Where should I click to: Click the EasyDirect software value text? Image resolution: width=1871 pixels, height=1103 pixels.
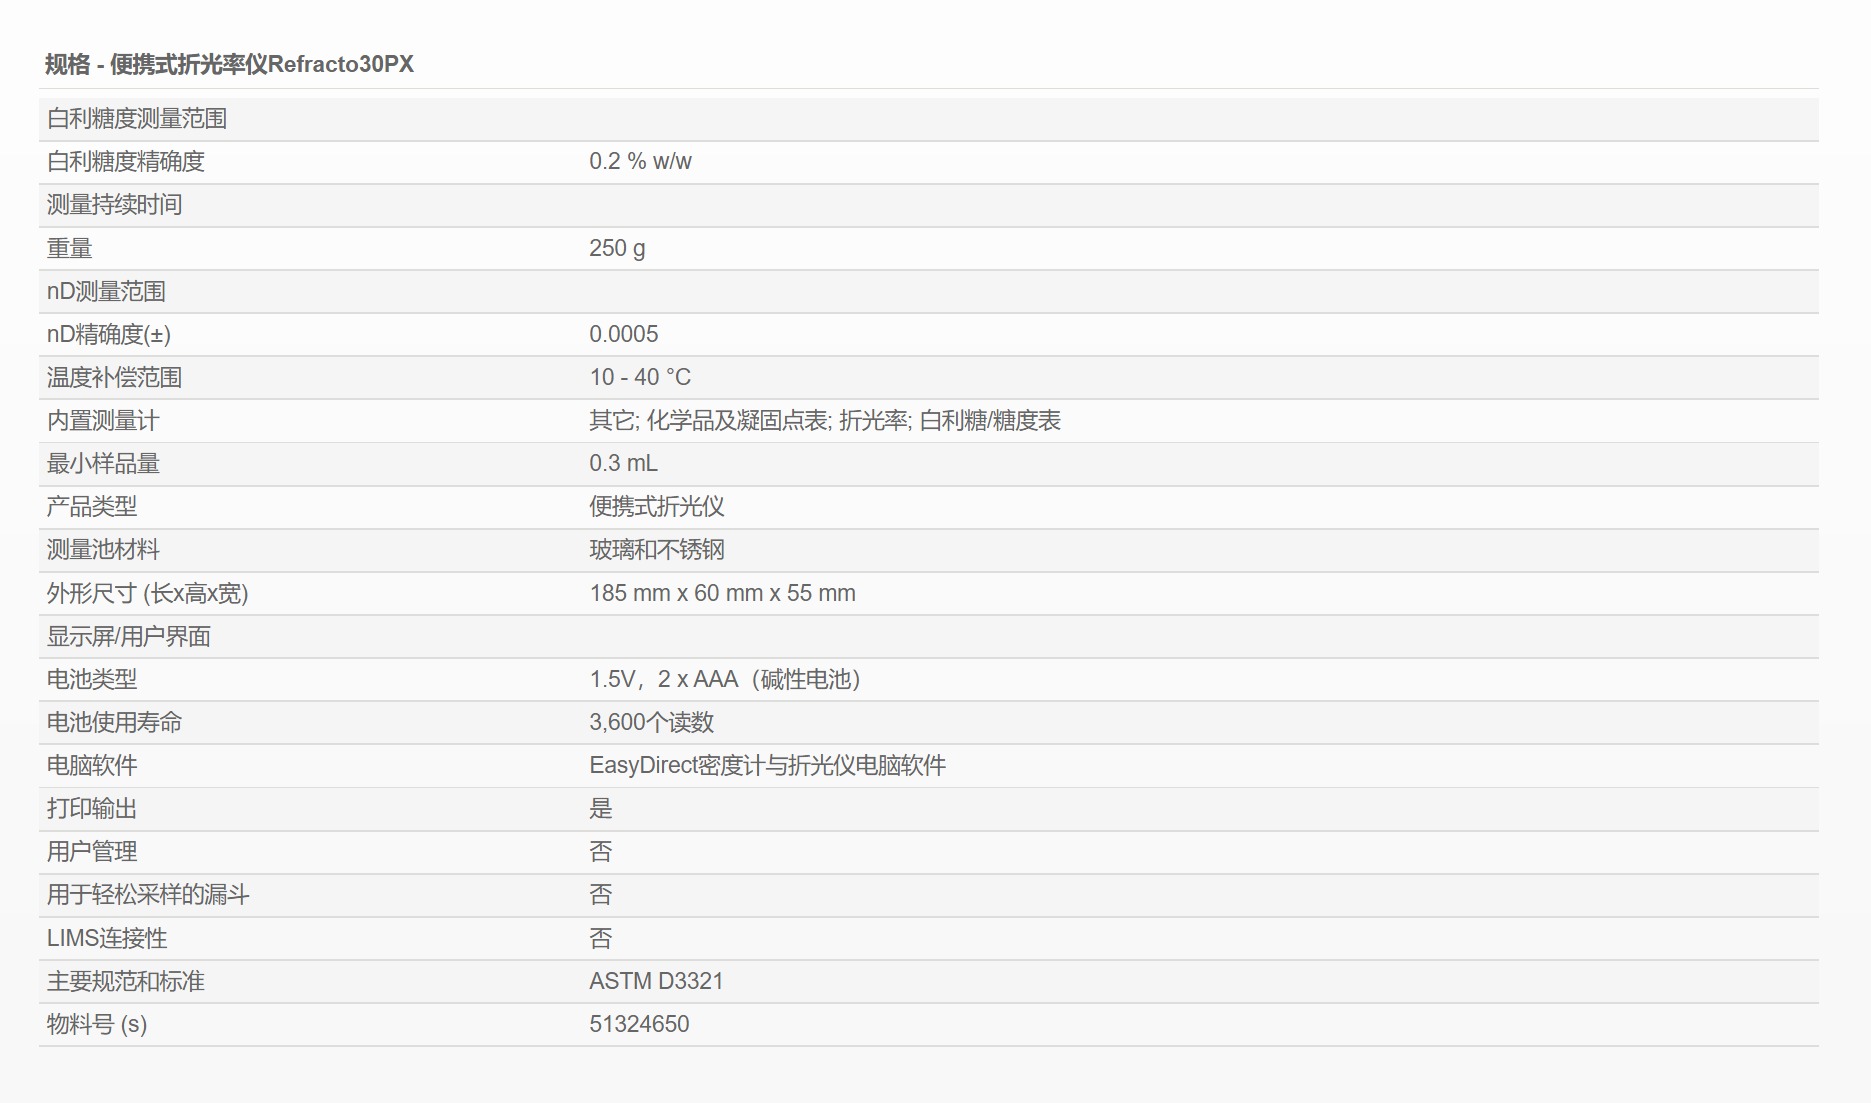767,766
